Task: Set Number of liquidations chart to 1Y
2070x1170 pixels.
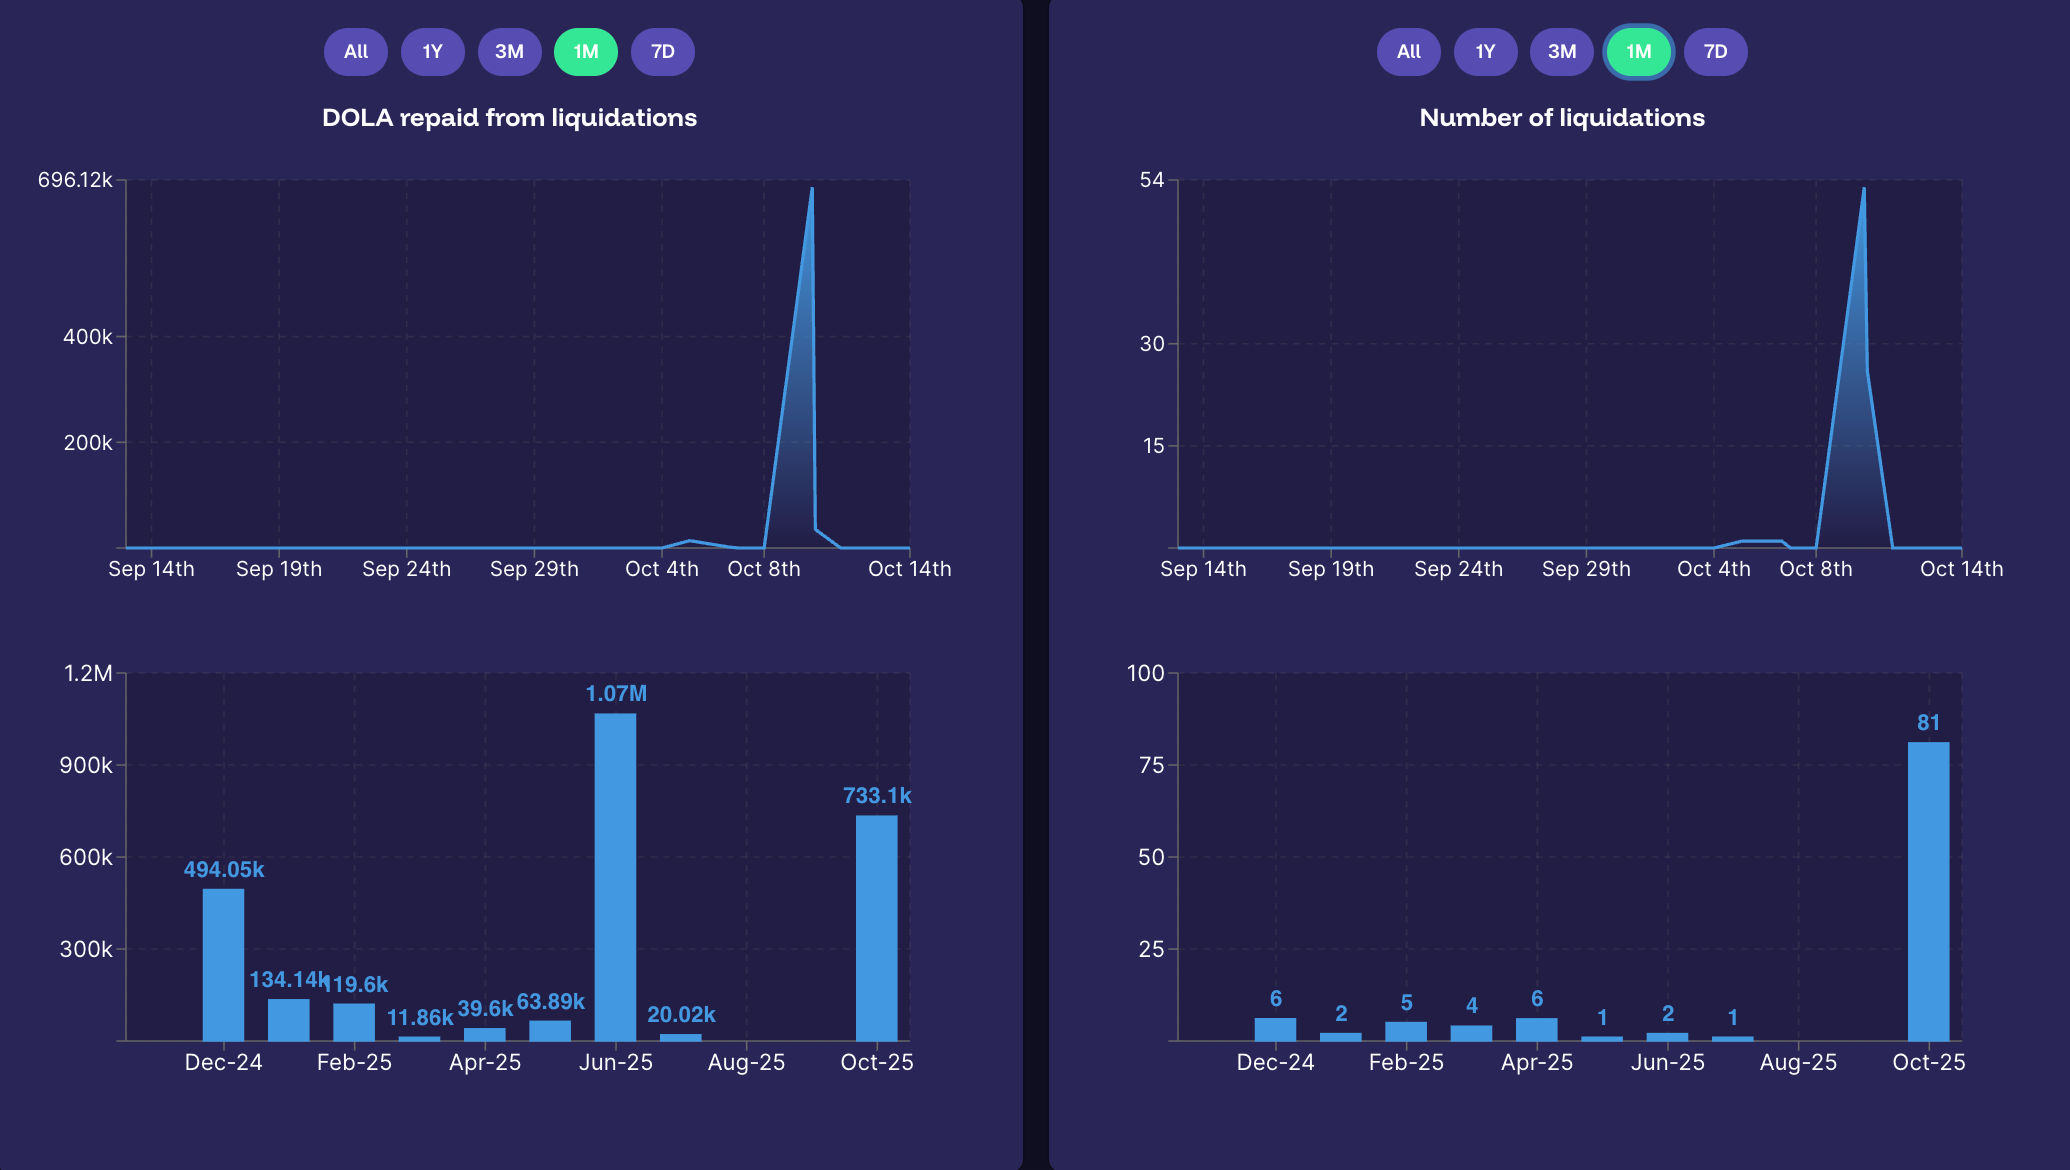Action: [1485, 52]
